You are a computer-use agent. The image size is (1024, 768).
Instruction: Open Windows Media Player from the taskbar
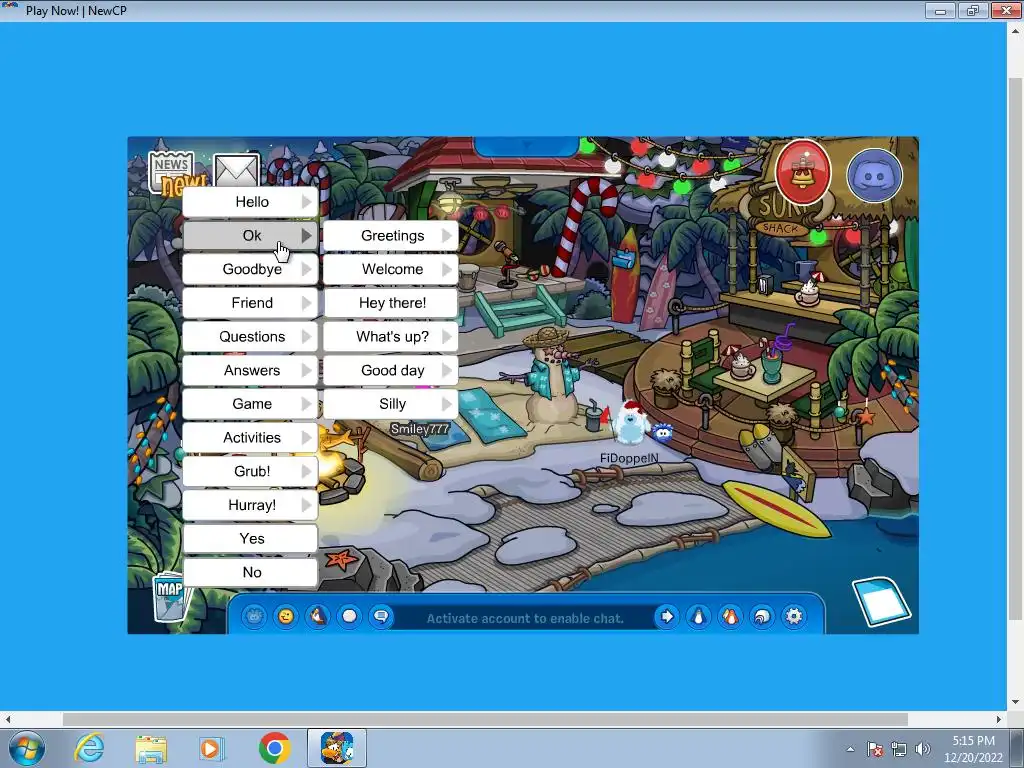point(212,748)
